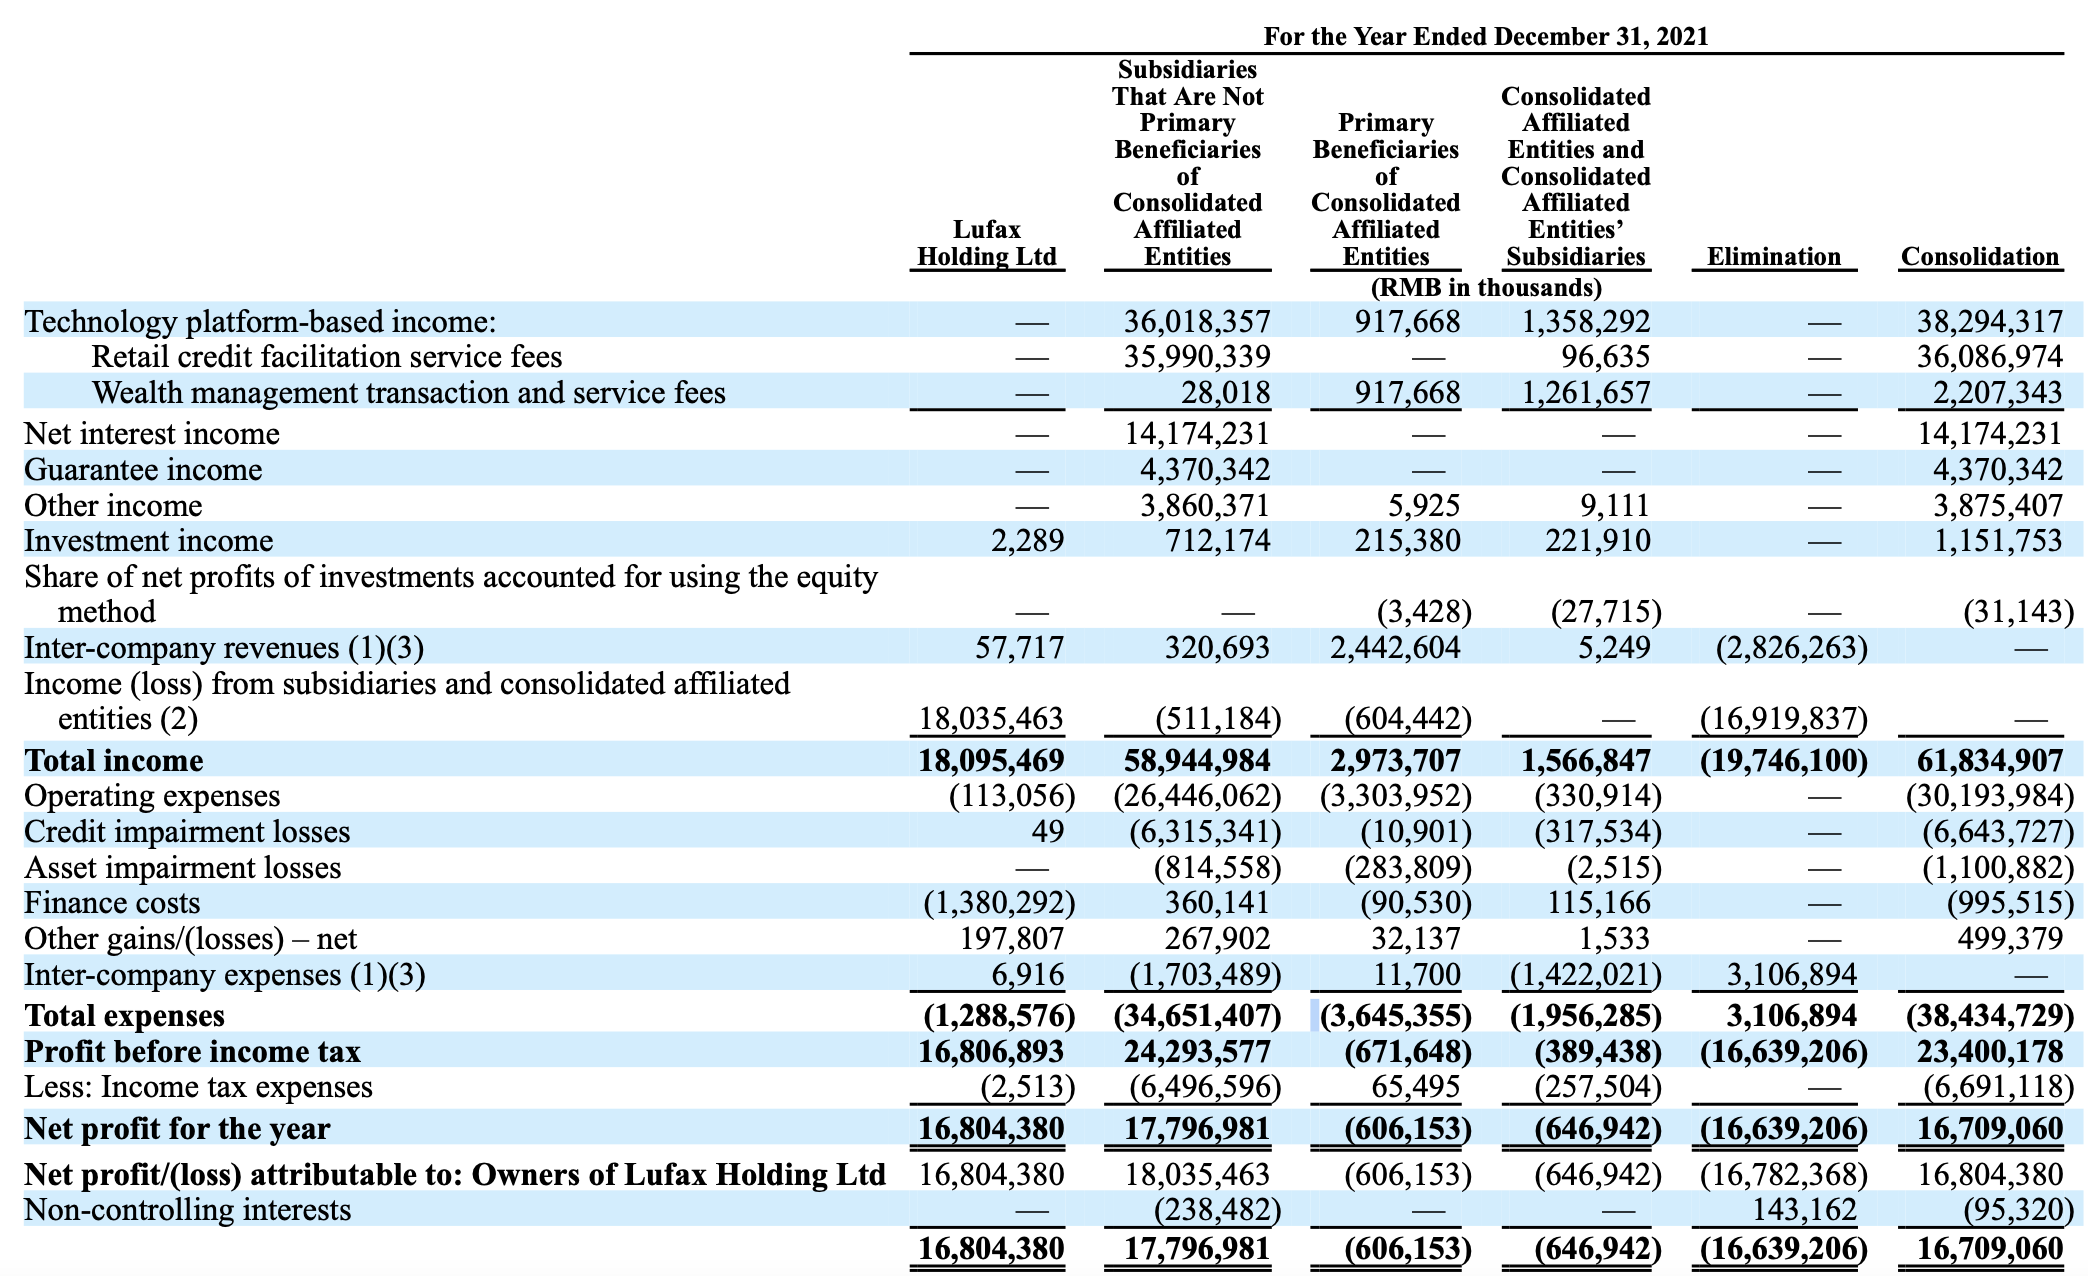Select the Operating expenses row label
The width and height of the screenshot is (2088, 1276).
pyautogui.click(x=152, y=796)
